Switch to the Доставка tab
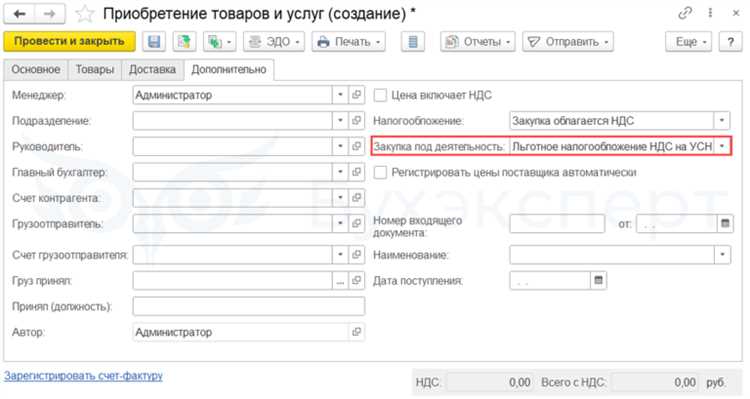This screenshot has height=399, width=750. 153,70
